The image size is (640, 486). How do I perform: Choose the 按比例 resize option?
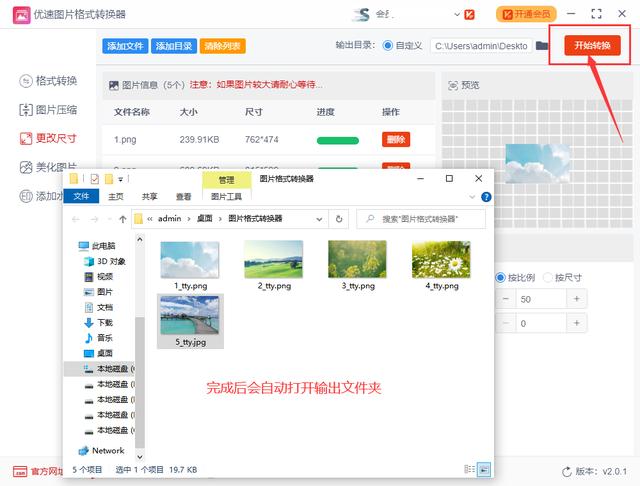501,277
